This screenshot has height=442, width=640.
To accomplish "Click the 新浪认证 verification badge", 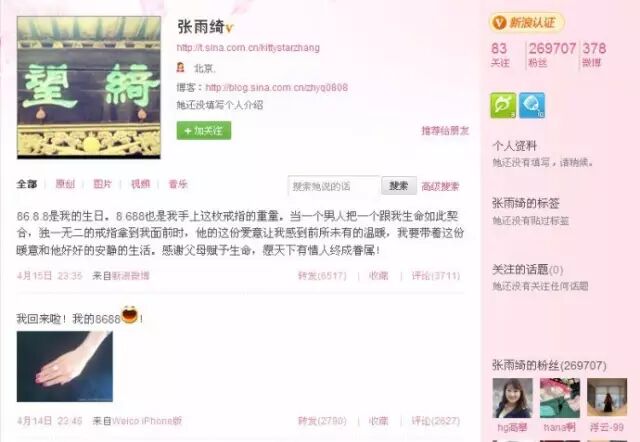I will (x=527, y=22).
